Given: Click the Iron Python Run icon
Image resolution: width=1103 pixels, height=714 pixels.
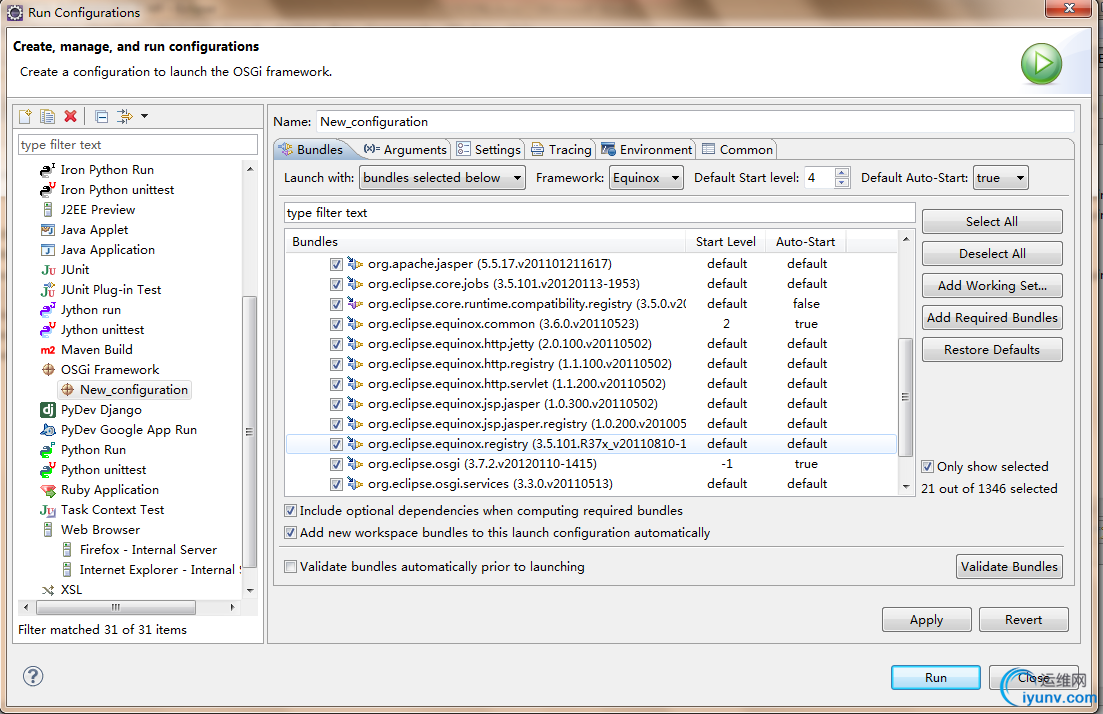Looking at the screenshot, I should coord(47,170).
